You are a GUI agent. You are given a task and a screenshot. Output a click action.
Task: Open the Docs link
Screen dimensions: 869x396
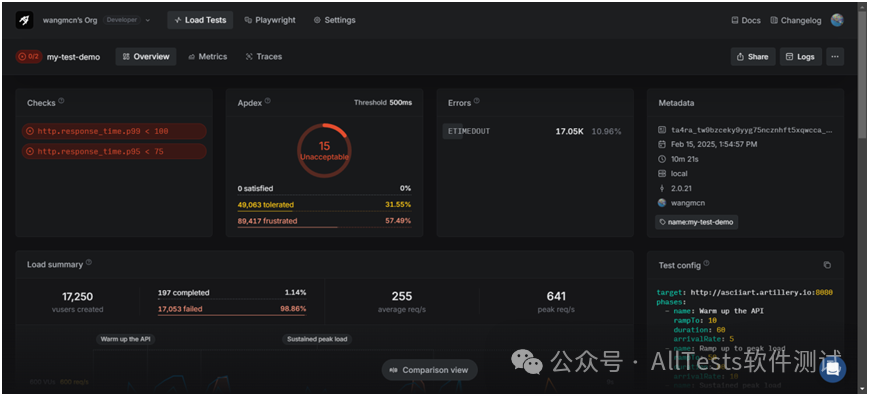click(746, 20)
